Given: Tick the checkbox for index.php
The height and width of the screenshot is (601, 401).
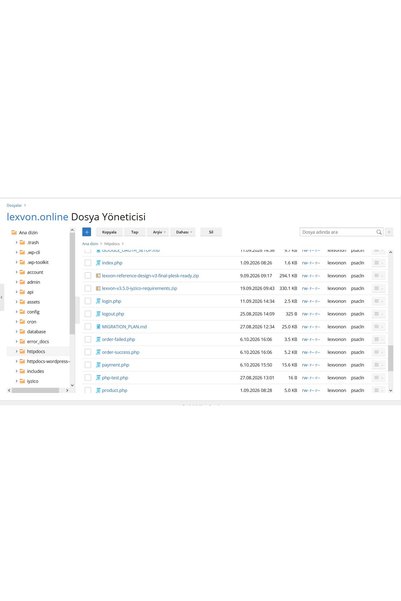Looking at the screenshot, I should [88, 263].
